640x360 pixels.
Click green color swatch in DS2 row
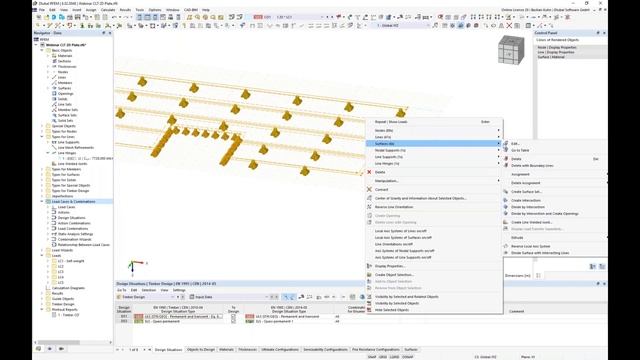pyautogui.click(x=138, y=321)
